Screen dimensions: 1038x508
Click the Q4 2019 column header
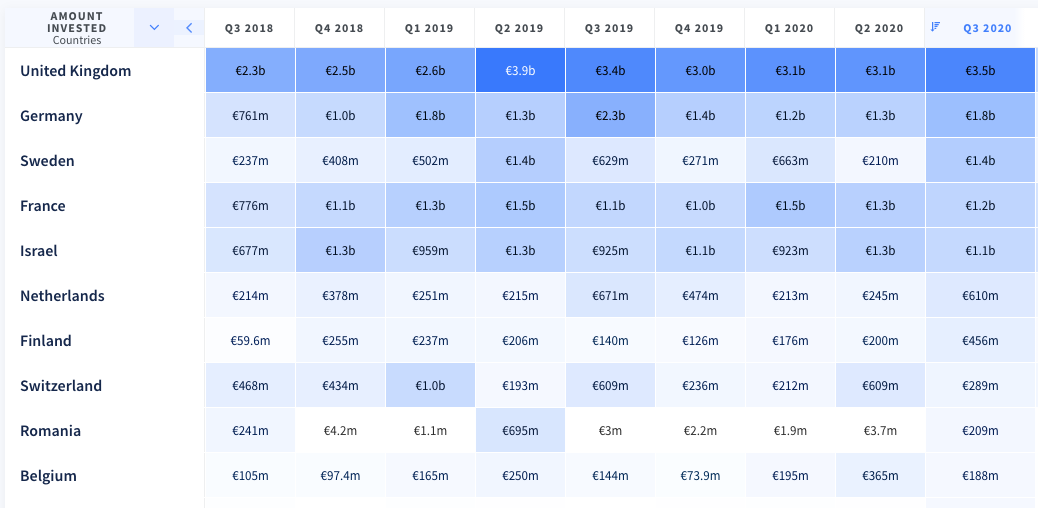[x=699, y=28]
